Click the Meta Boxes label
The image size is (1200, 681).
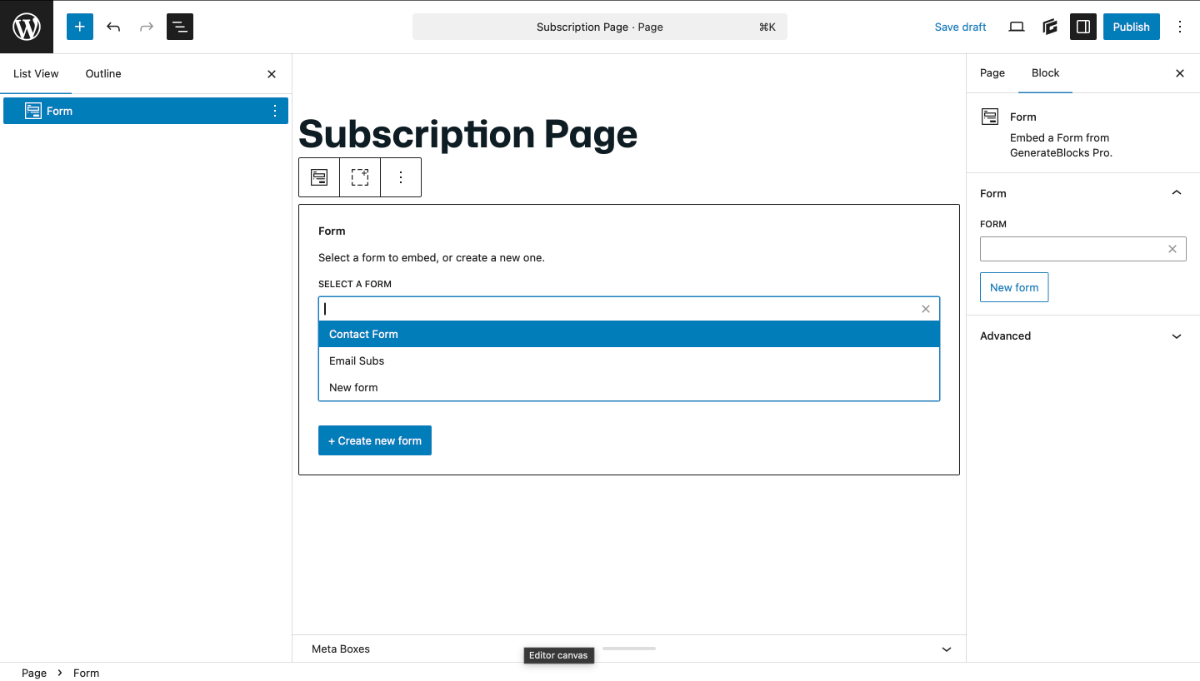(341, 649)
